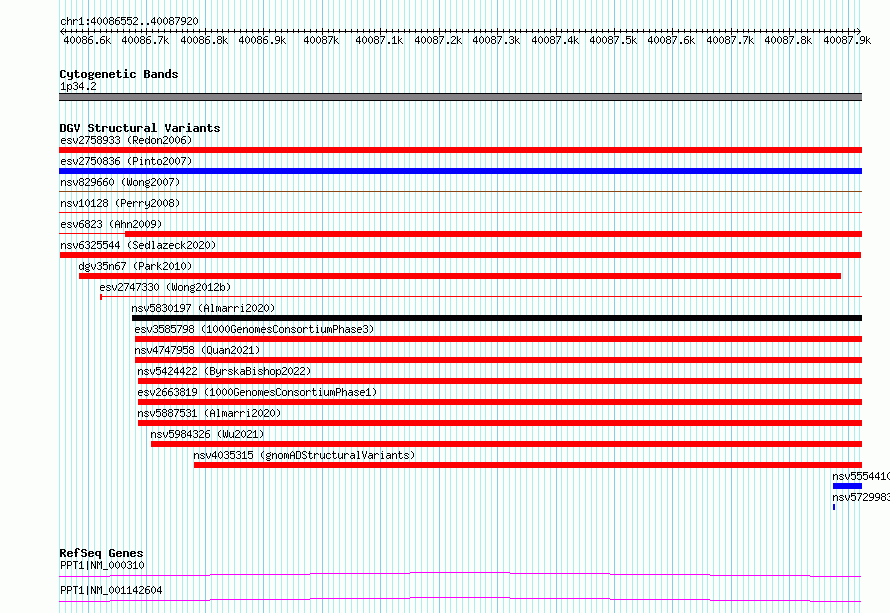Screen dimensions: 890x613
Task: Click the truncated nsv555441 variant label
Action: pyautogui.click(x=861, y=476)
